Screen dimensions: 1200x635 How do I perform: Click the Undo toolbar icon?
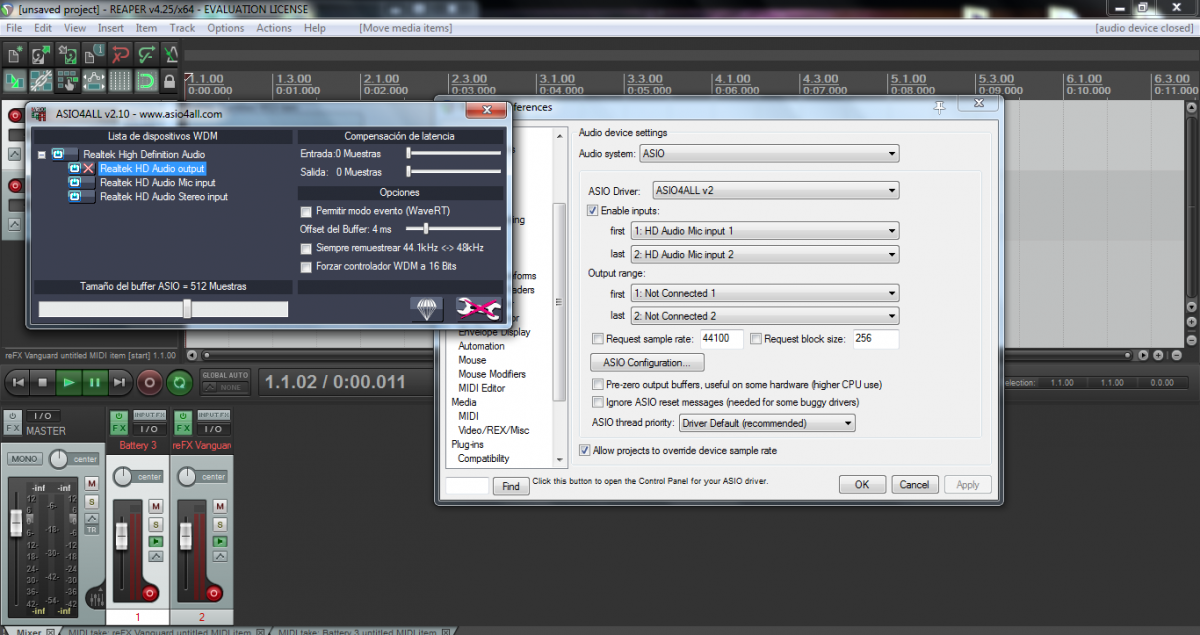pyautogui.click(x=120, y=53)
